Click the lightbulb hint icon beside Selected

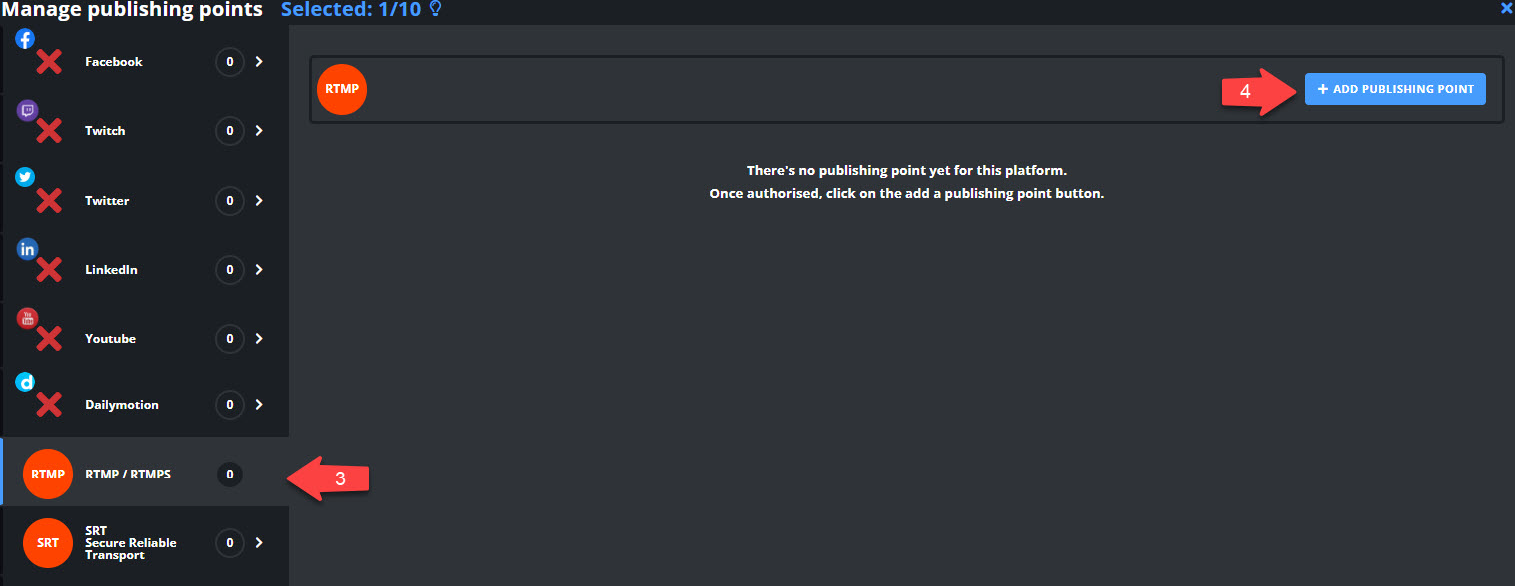click(x=435, y=9)
